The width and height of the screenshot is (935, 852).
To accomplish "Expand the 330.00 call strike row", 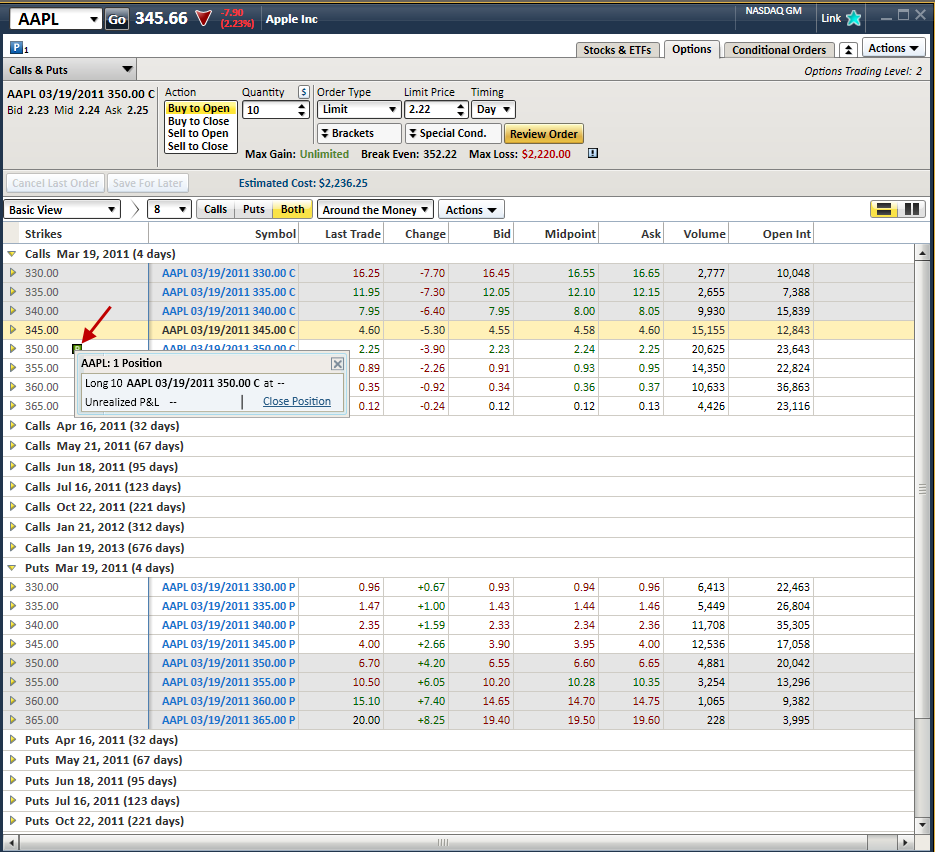I will coord(12,273).
